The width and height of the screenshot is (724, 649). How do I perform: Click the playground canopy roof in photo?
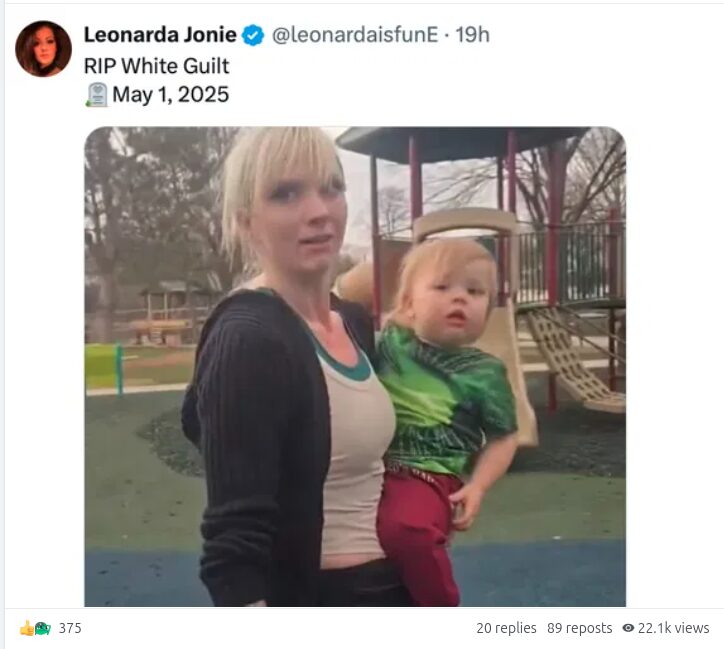click(462, 143)
